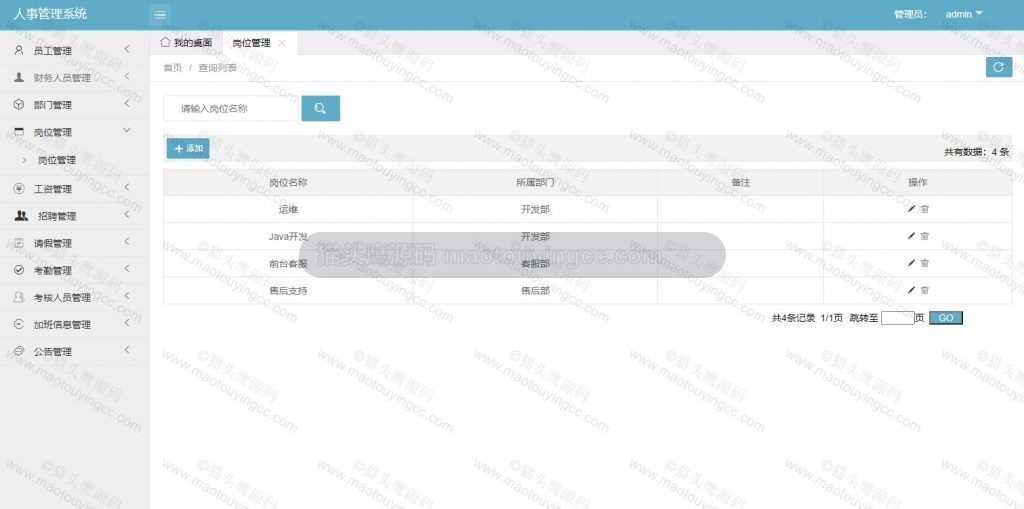Click the magnifier search button
Image resolution: width=1024 pixels, height=509 pixels.
coord(321,108)
